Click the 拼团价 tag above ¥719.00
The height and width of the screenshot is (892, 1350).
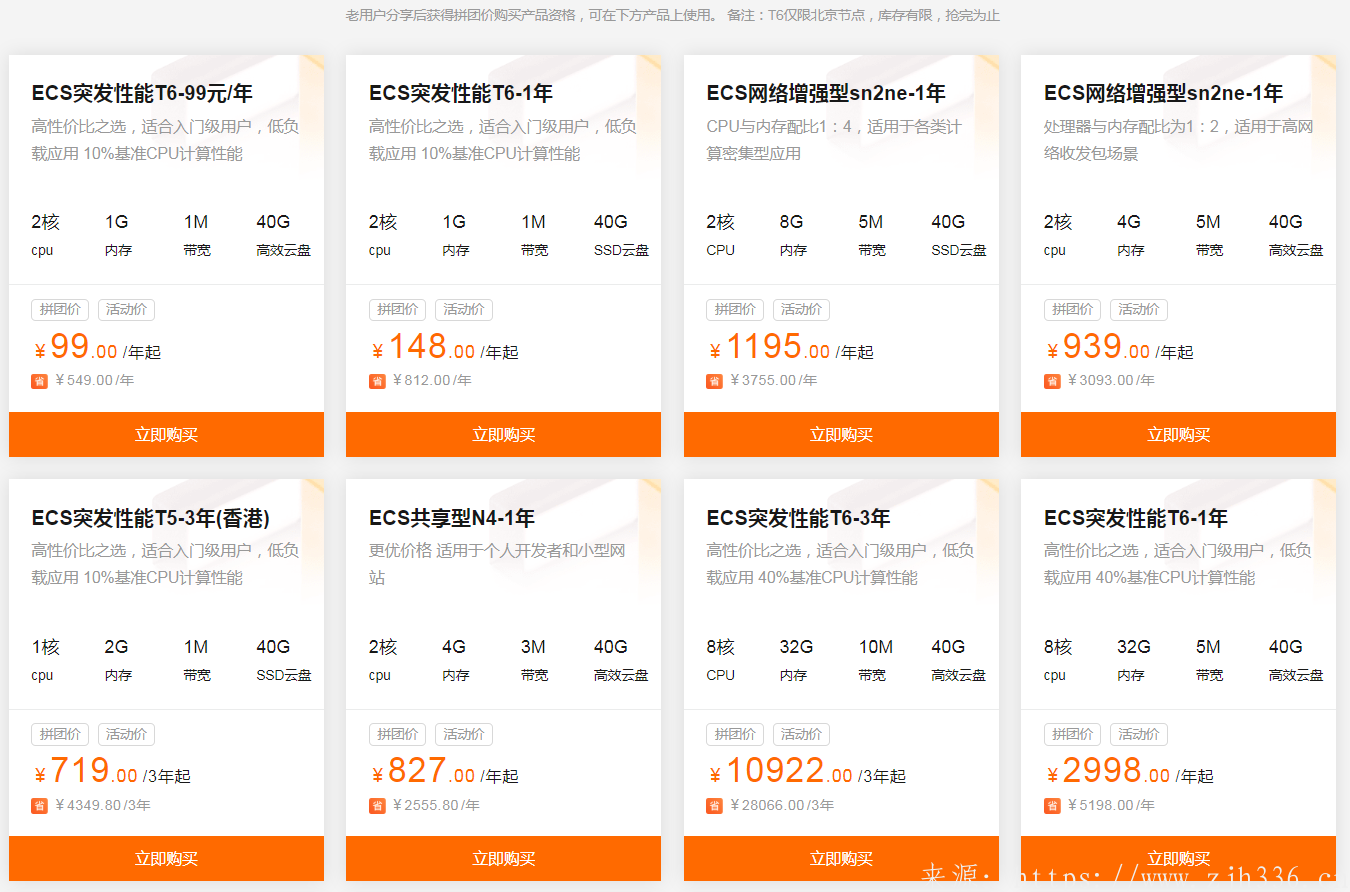[x=60, y=735]
